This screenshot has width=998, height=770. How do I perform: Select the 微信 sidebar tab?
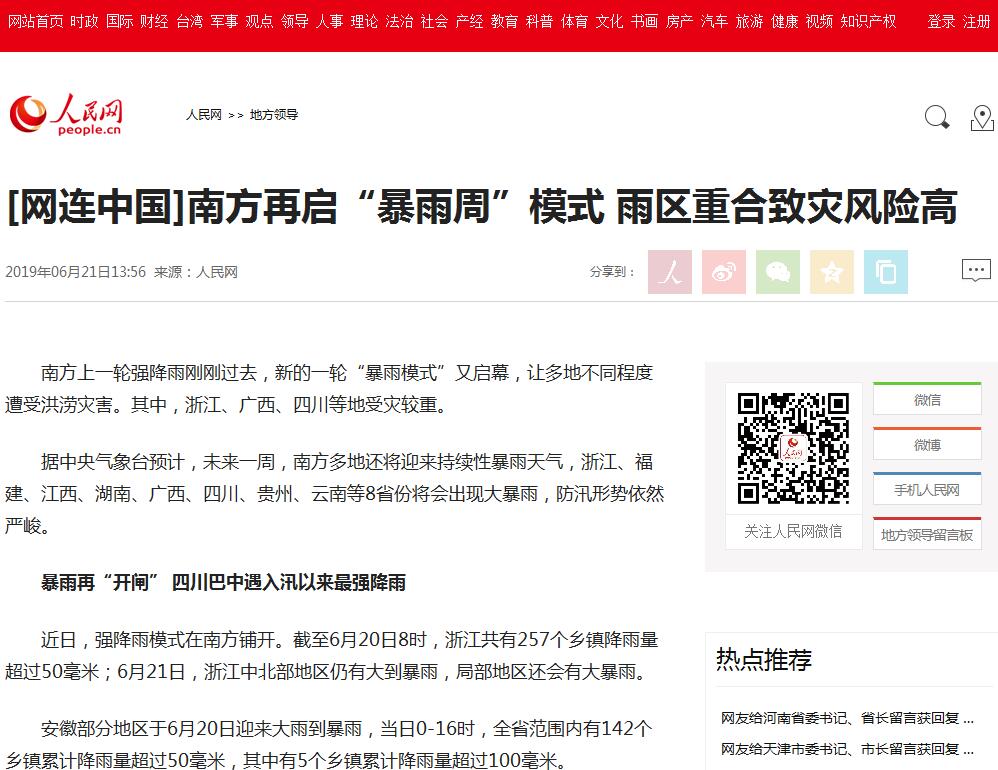927,400
